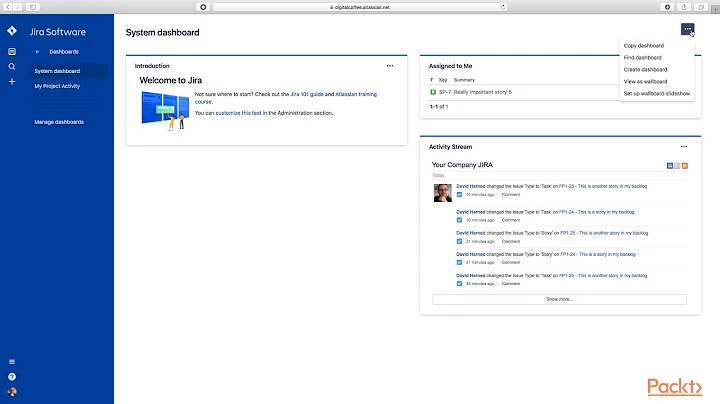
Task: Open the search magnifier in sidebar
Action: (12, 67)
